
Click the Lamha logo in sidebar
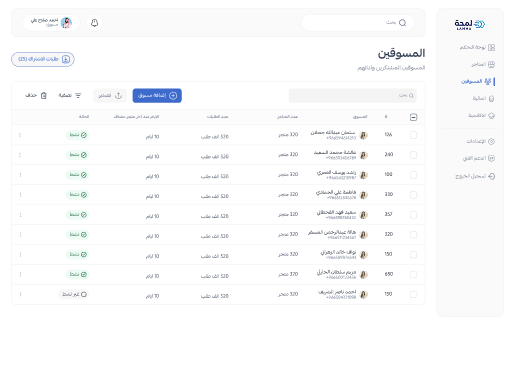pos(470,24)
